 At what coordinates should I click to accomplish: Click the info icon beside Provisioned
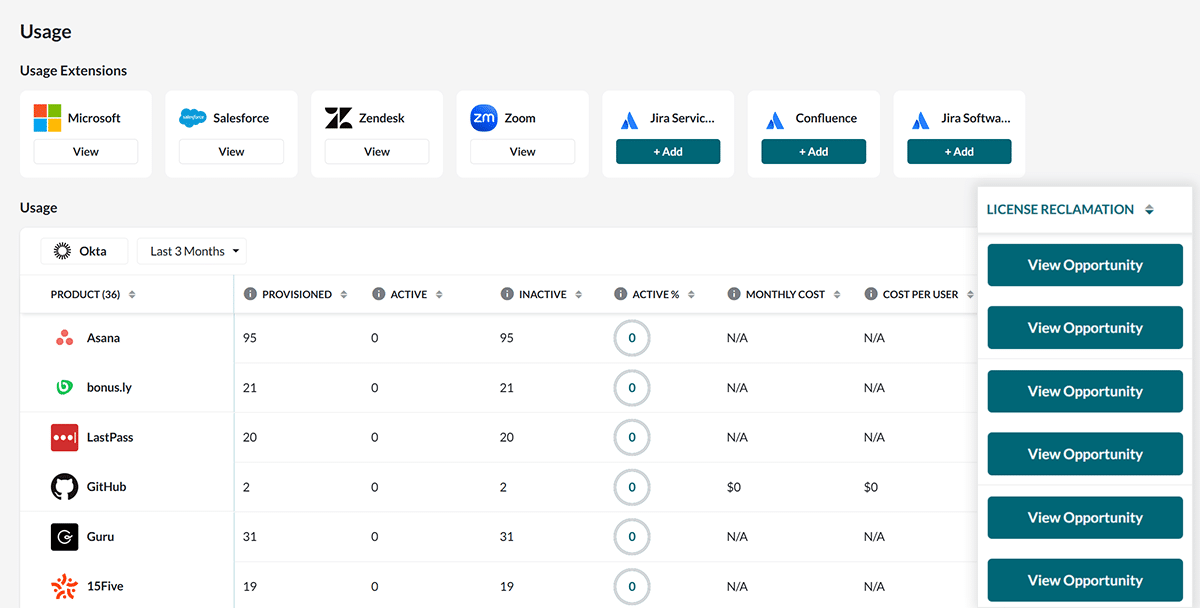(251, 294)
